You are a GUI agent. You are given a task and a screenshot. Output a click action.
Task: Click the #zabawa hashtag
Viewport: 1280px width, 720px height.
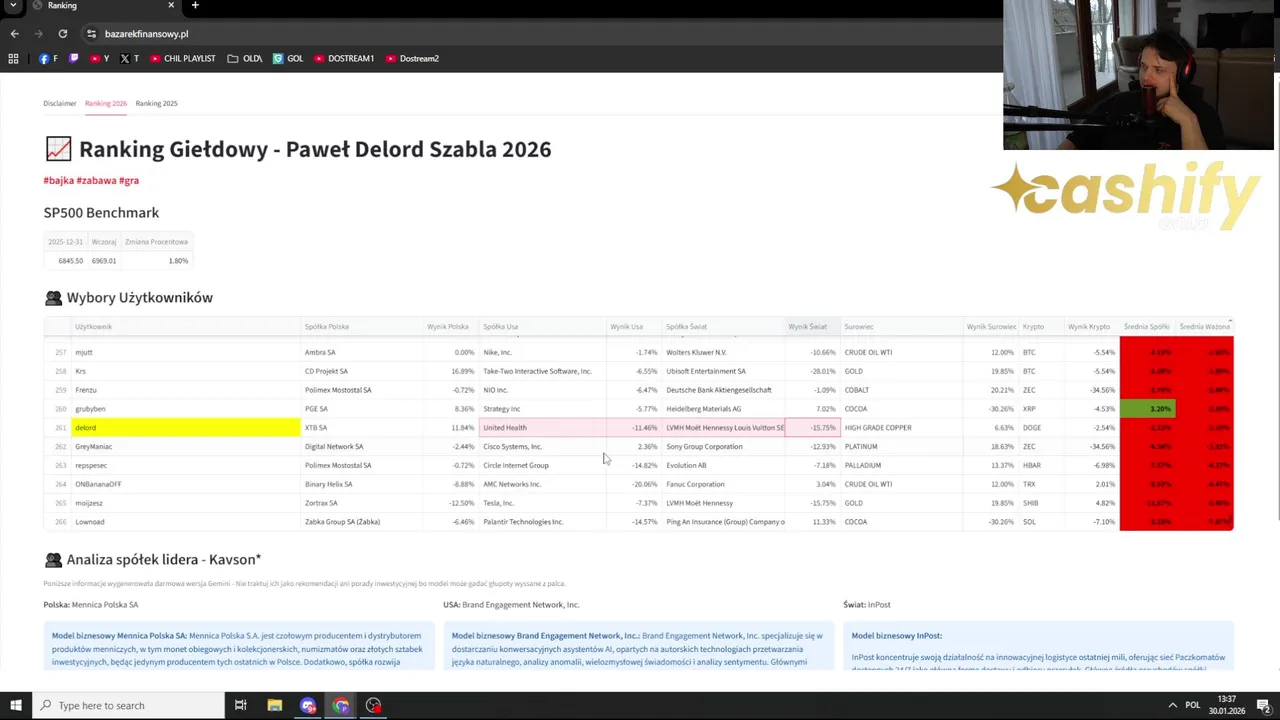pos(96,180)
